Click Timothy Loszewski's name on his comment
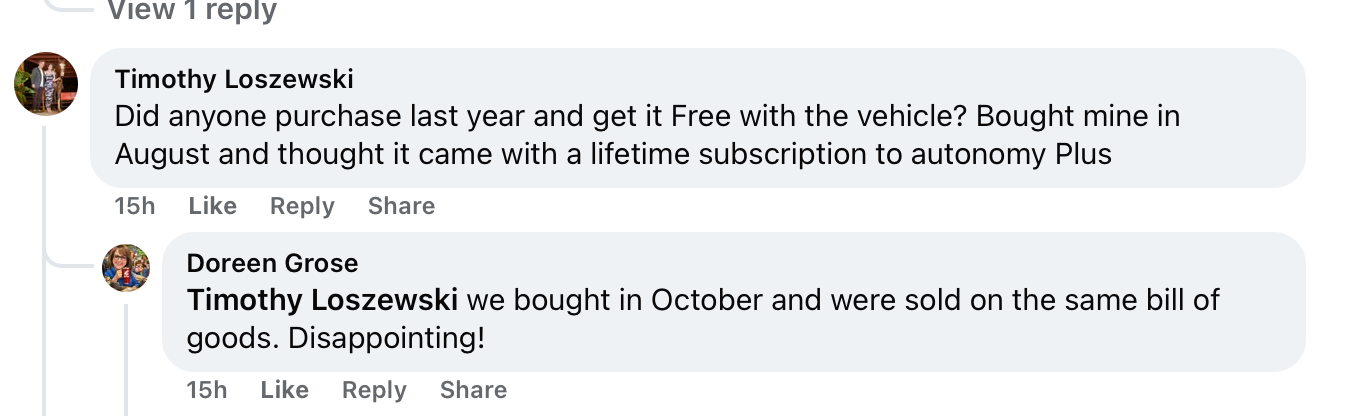 [x=234, y=79]
